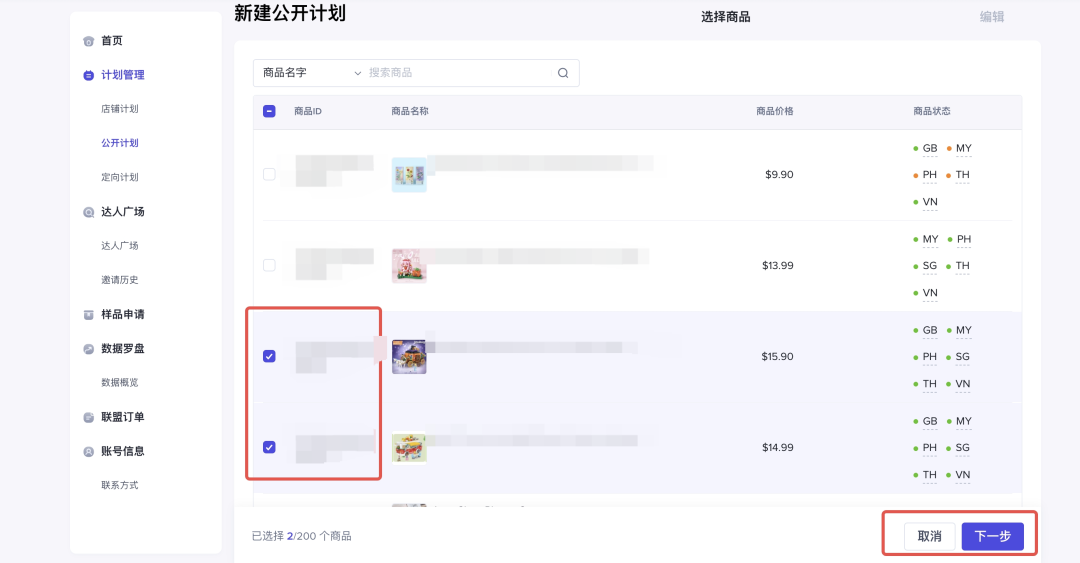This screenshot has width=1080, height=563.
Task: Click the 达人广场 section icon
Action: click(x=89, y=212)
